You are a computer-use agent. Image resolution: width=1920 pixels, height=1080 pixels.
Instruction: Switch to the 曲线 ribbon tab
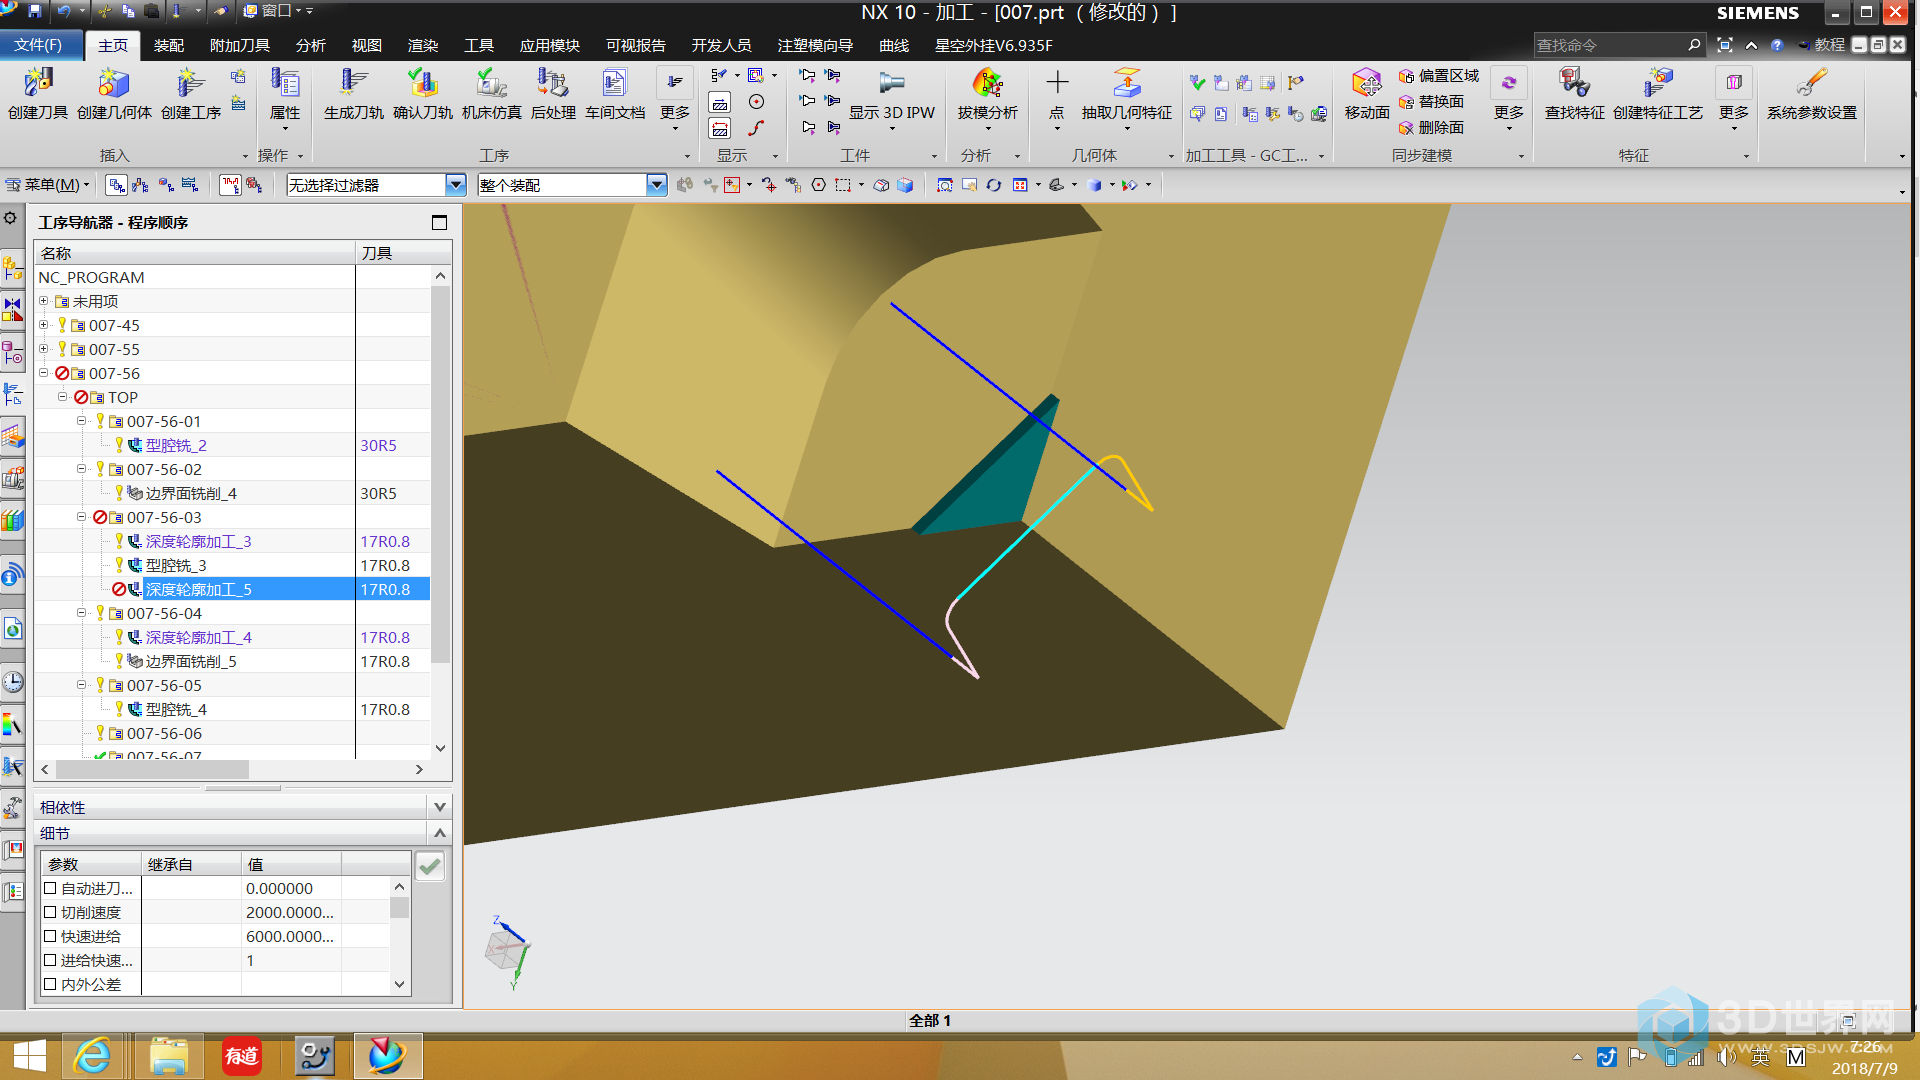pos(894,45)
